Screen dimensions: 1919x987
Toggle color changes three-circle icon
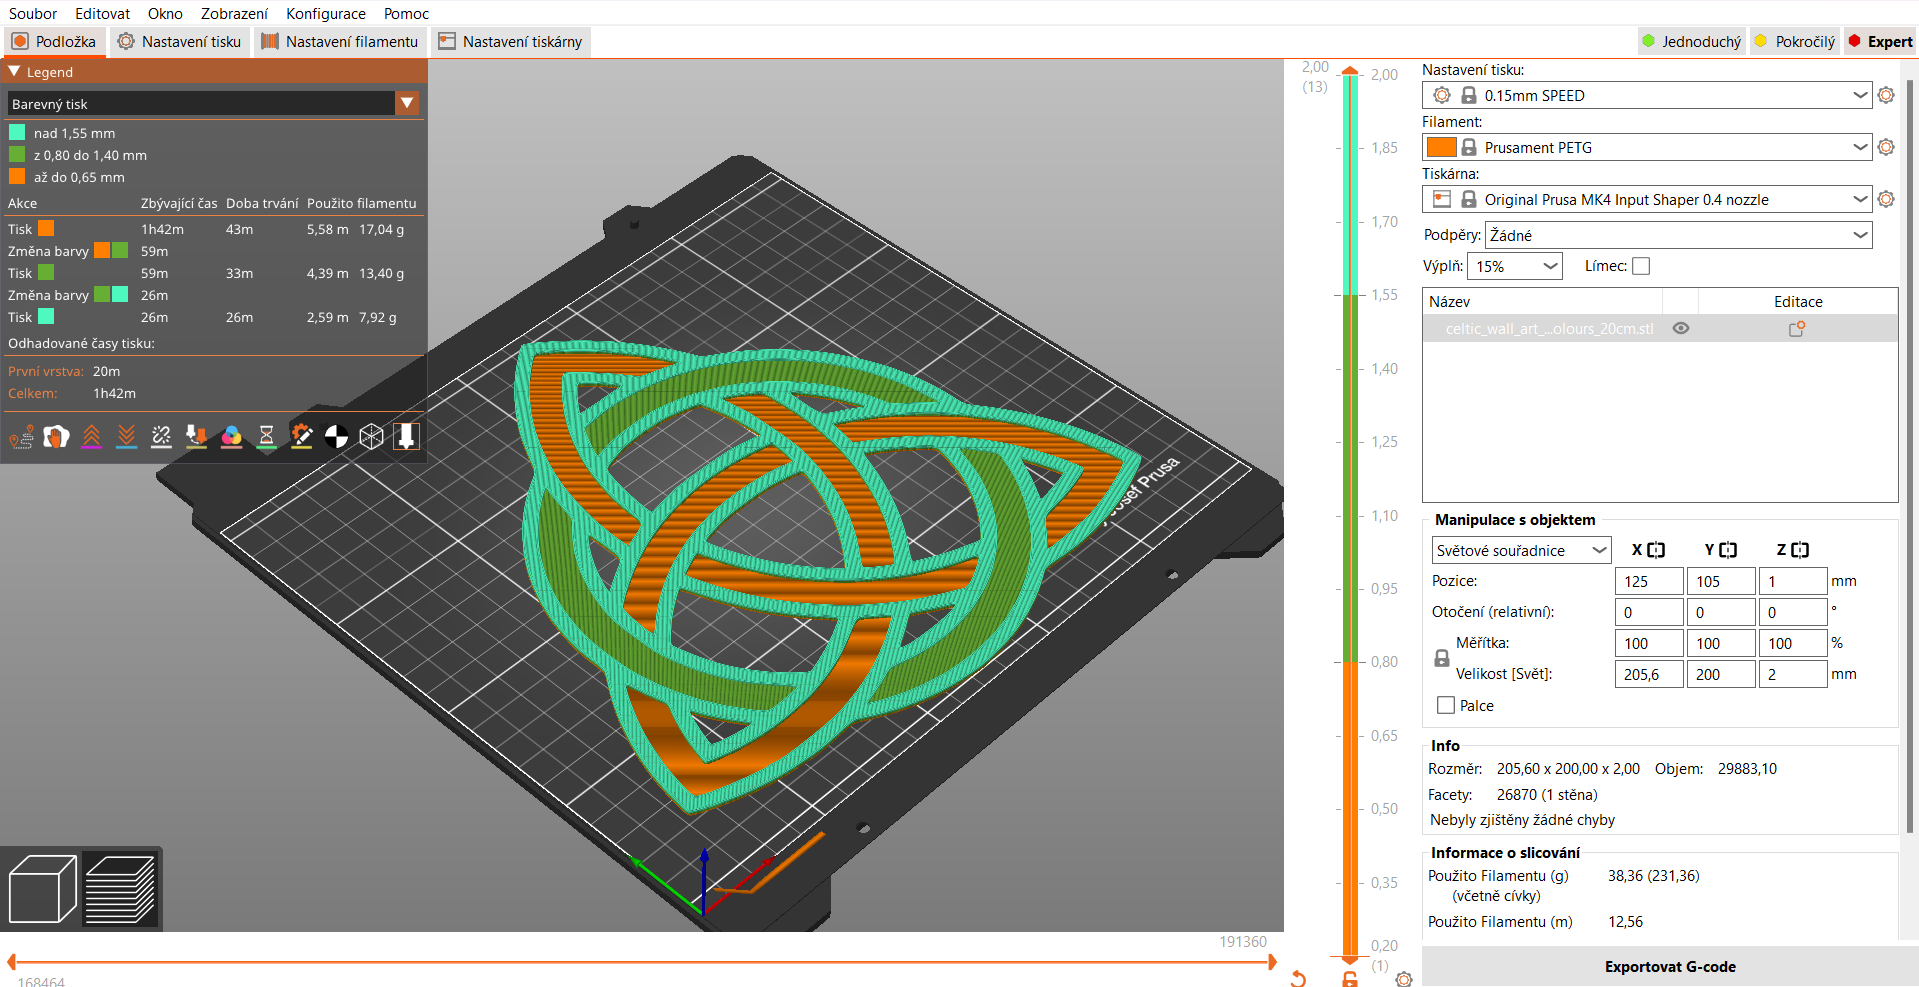[231, 437]
